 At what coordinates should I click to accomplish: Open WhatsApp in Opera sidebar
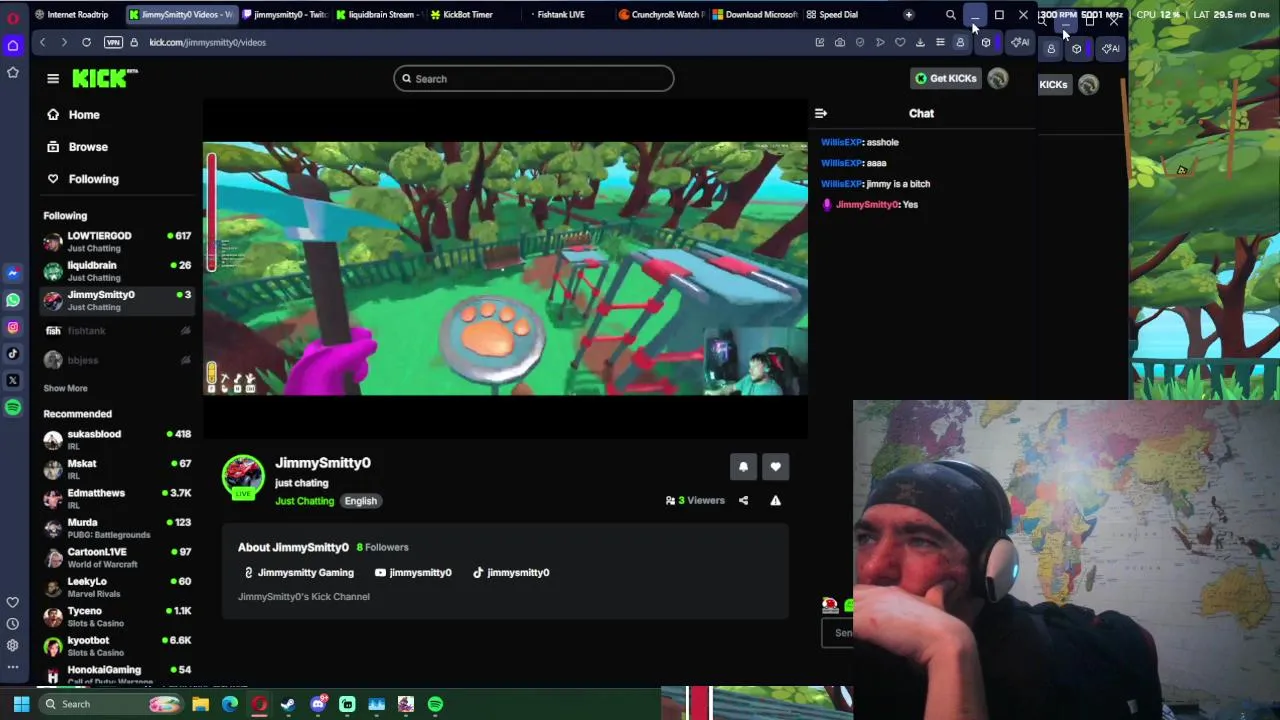tap(13, 300)
